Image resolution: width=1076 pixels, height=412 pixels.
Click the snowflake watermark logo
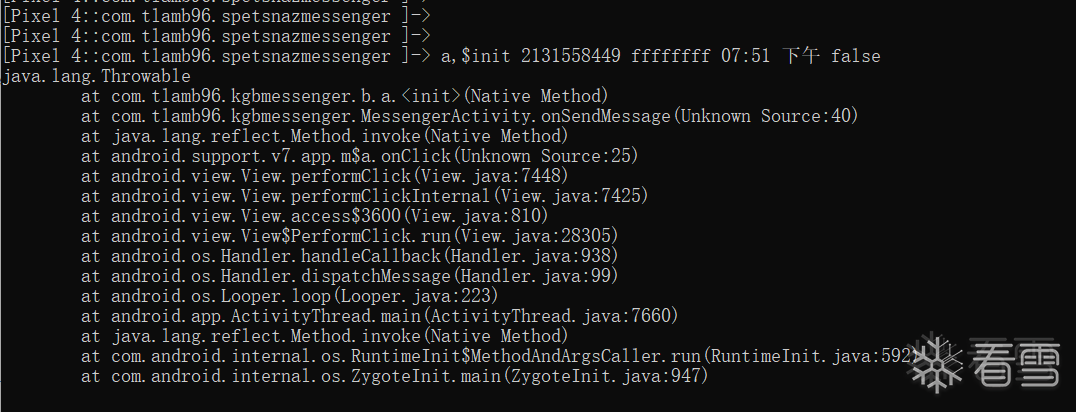(x=937, y=362)
